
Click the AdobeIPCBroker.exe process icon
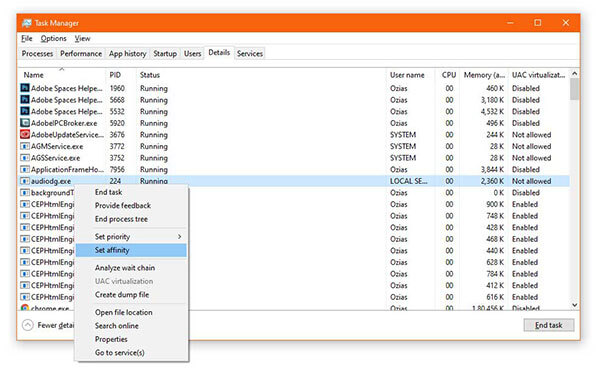pyautogui.click(x=25, y=123)
